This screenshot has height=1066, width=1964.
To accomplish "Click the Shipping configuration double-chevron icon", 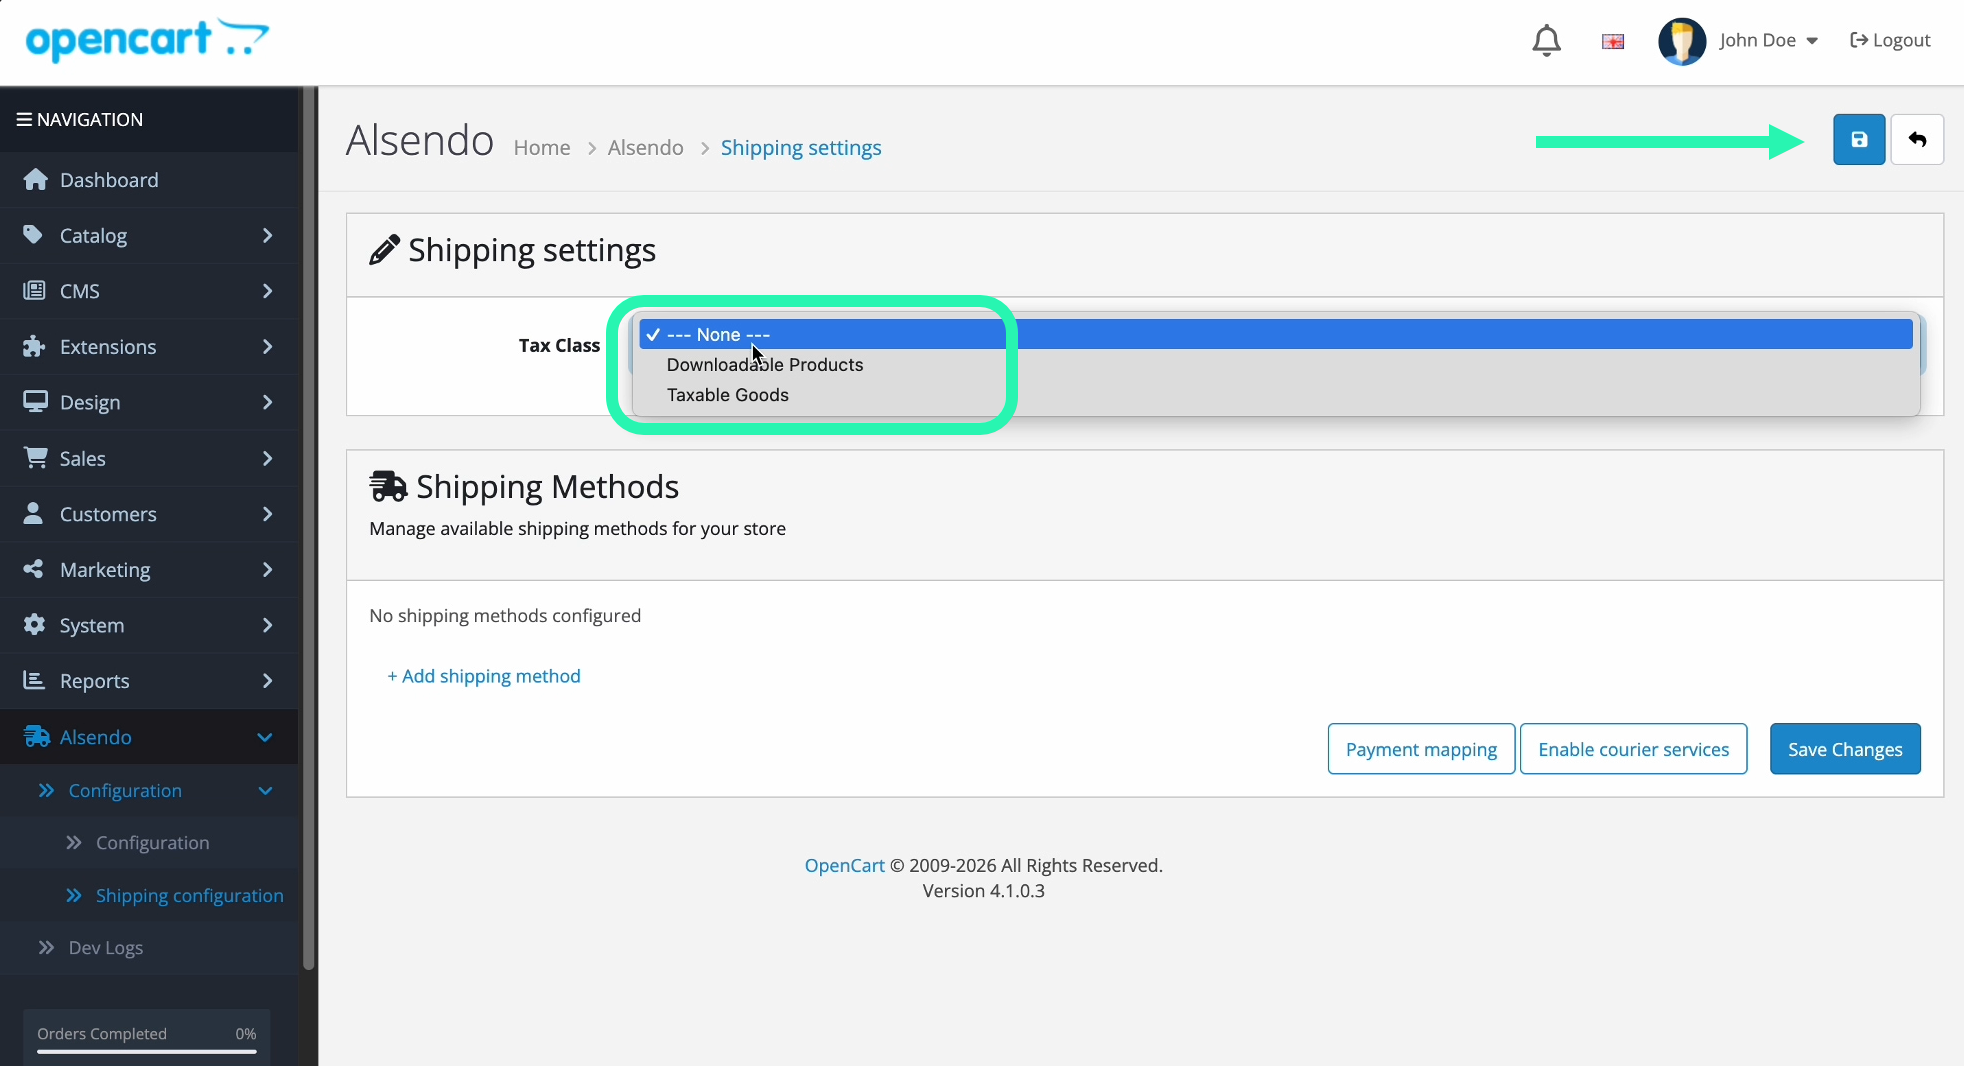I will (x=74, y=895).
